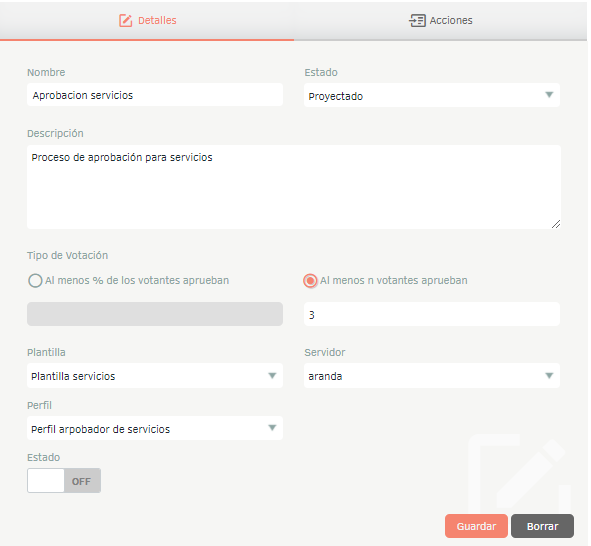This screenshot has height=546, width=591.
Task: Open the Estado 'Proyectado' dropdown
Action: tap(432, 95)
